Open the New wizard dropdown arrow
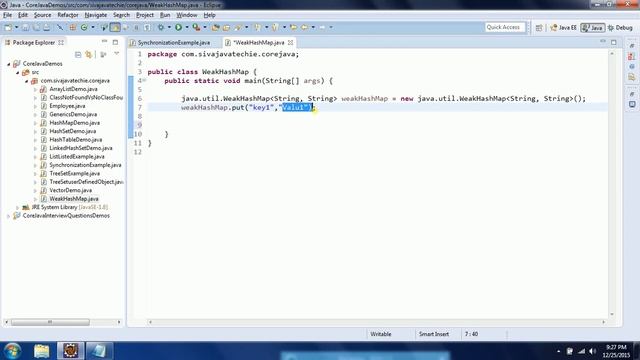This screenshot has width=640, height=360. pos(17,27)
